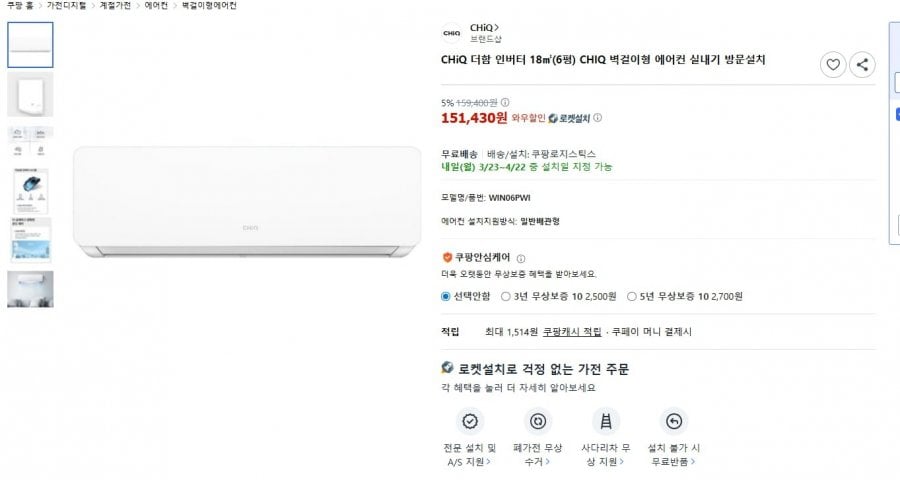Click info icon next to original price

pyautogui.click(x=505, y=102)
